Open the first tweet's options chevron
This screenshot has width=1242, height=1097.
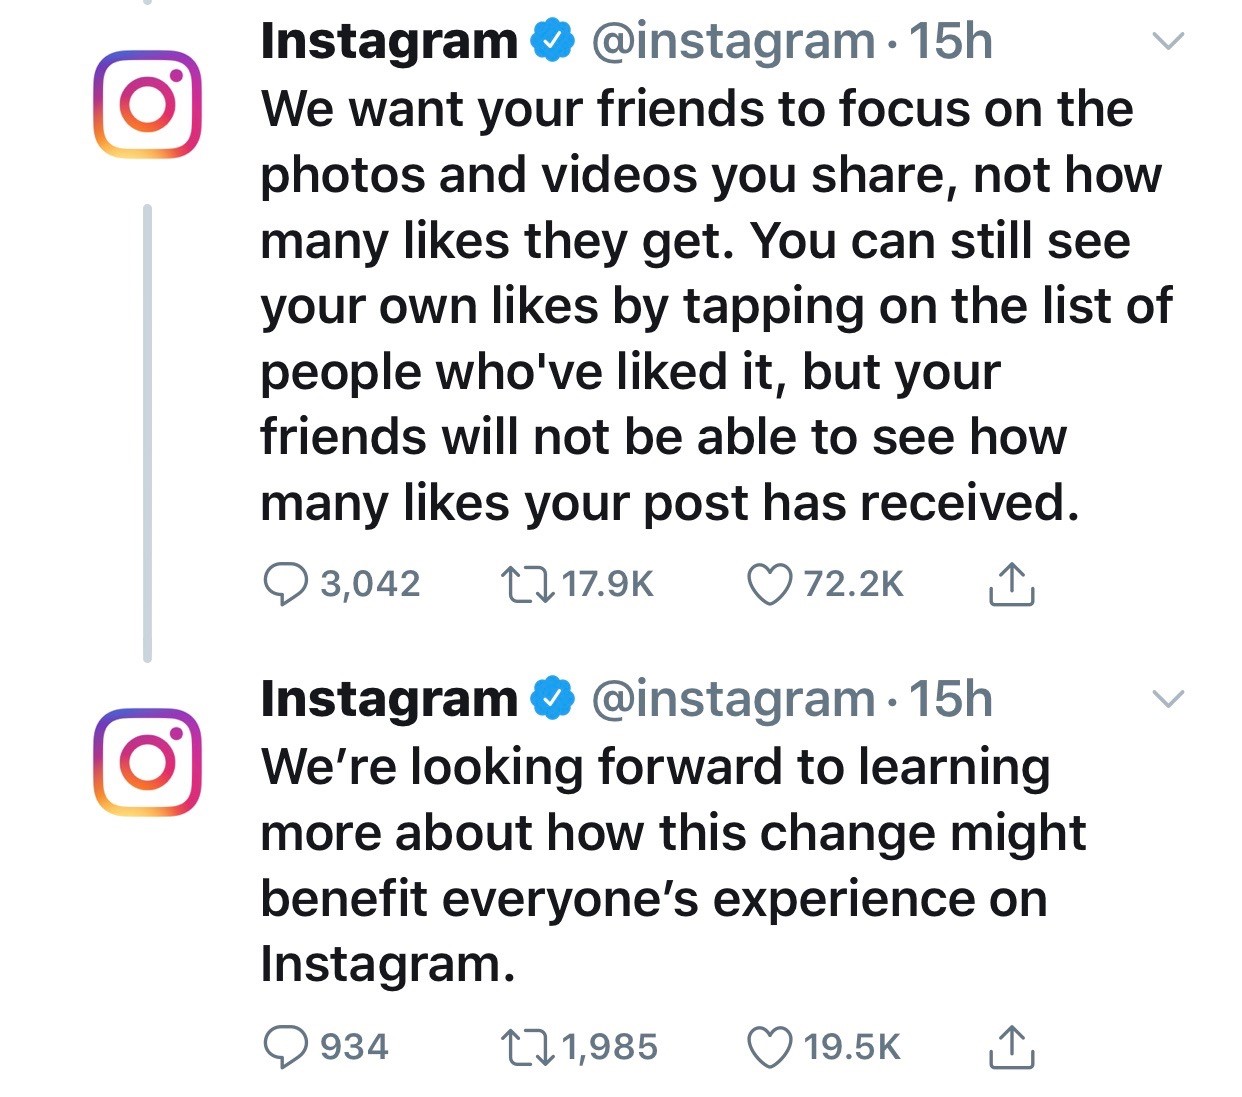click(1168, 41)
